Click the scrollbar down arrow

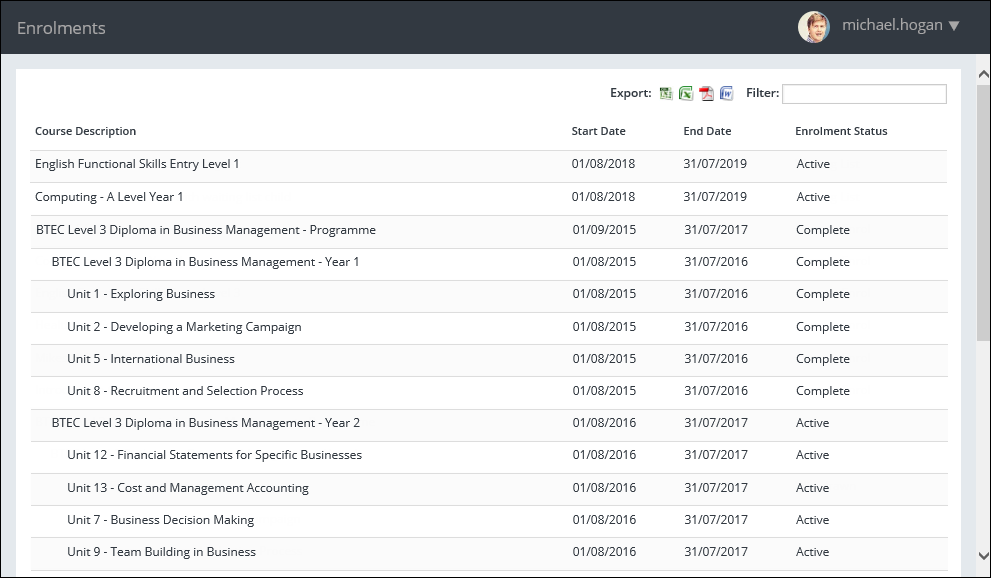982,556
